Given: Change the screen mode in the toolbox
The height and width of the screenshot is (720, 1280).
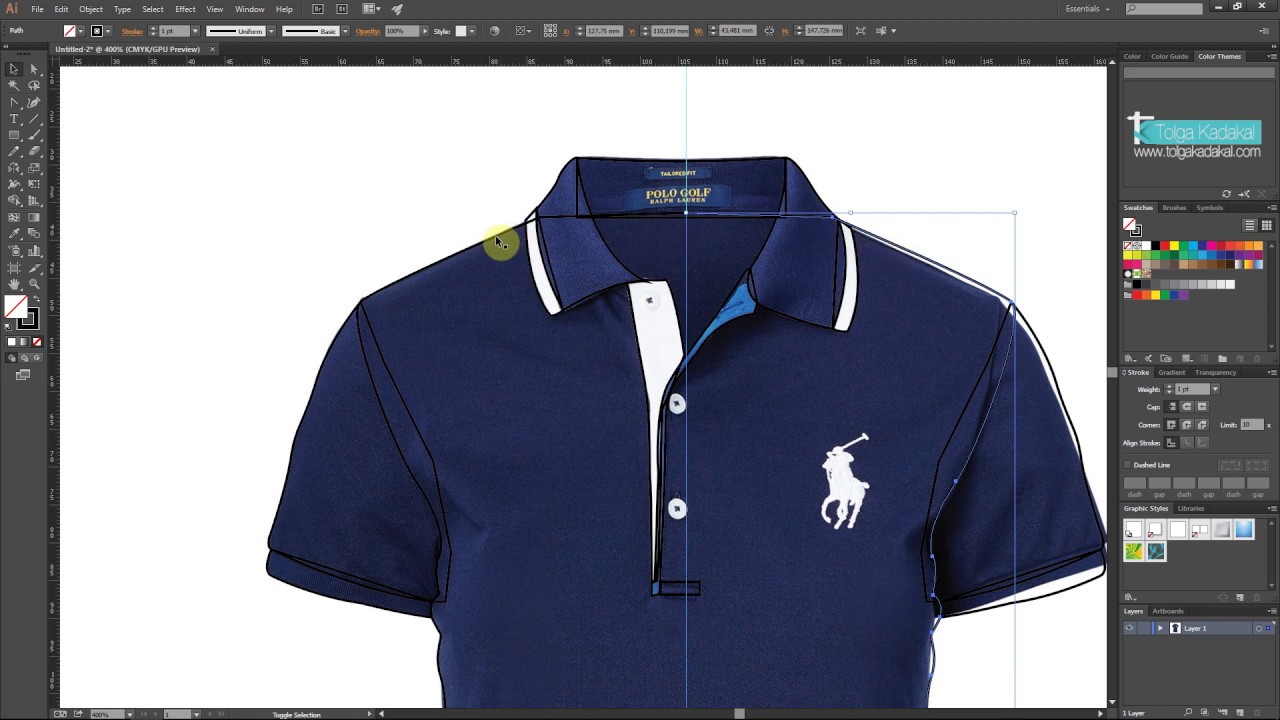Looking at the screenshot, I should click(23, 375).
